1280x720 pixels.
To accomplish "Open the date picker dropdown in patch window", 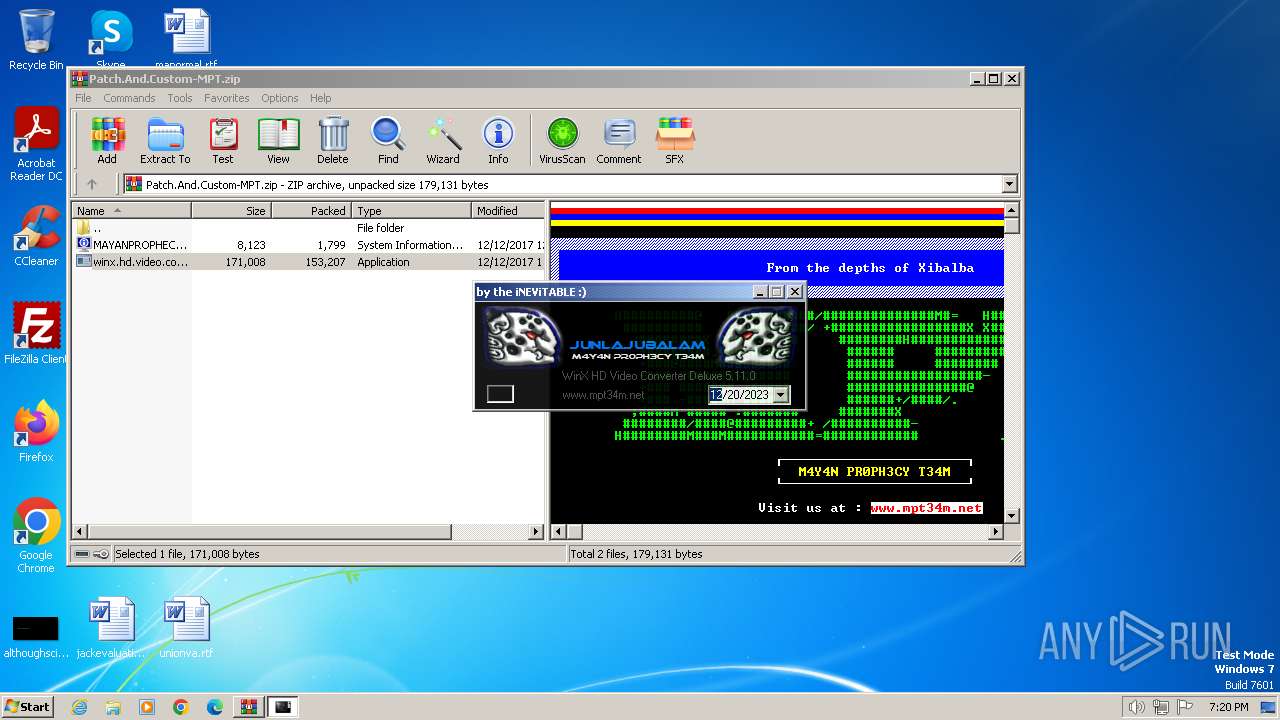I will pos(781,395).
